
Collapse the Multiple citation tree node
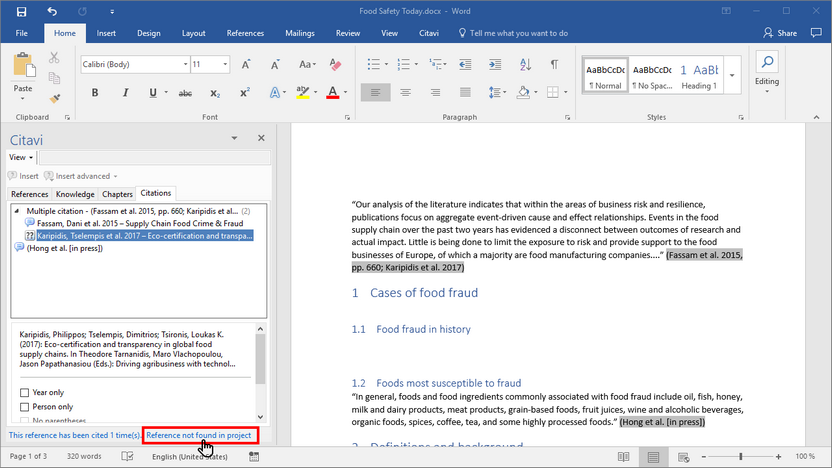[16, 211]
